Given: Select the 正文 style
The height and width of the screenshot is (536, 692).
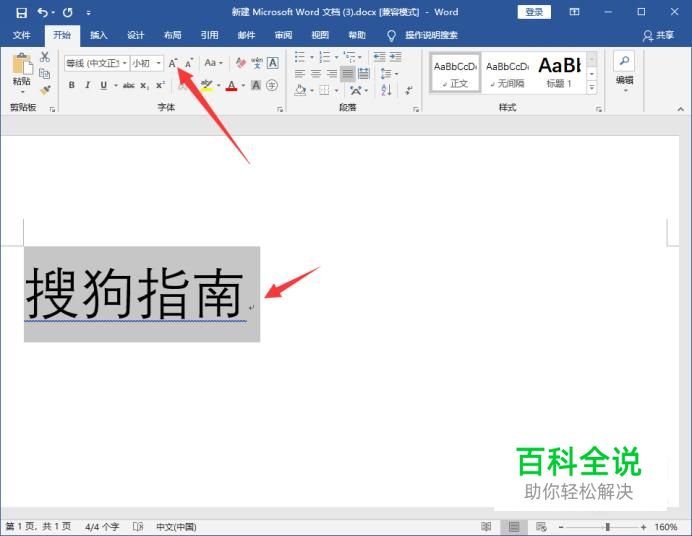Looking at the screenshot, I should click(x=455, y=73).
